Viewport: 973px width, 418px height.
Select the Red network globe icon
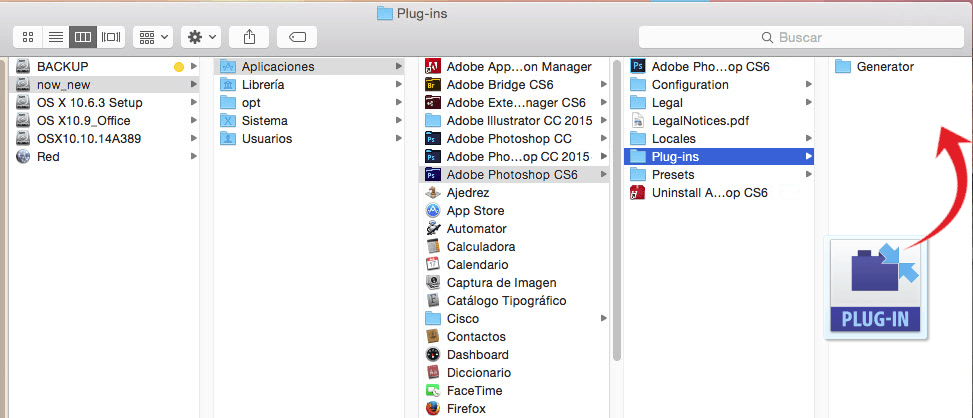(x=23, y=156)
